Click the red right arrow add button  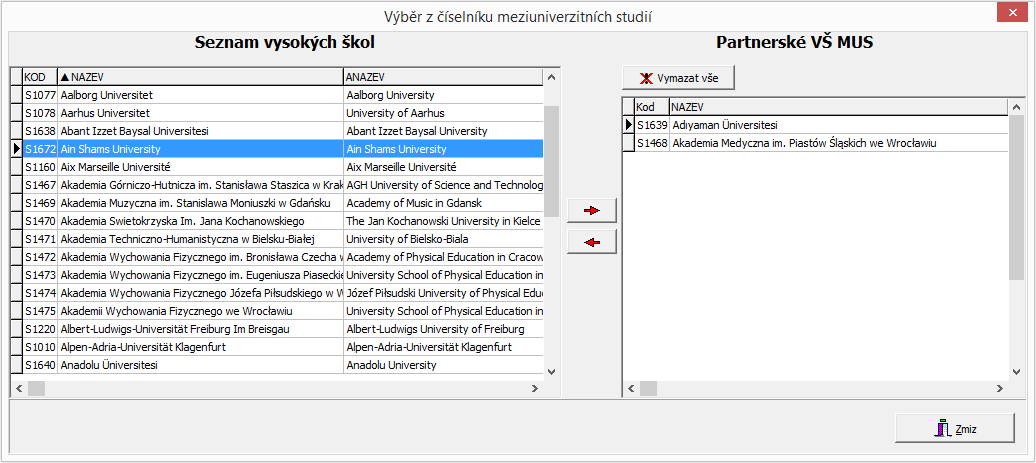coord(592,210)
